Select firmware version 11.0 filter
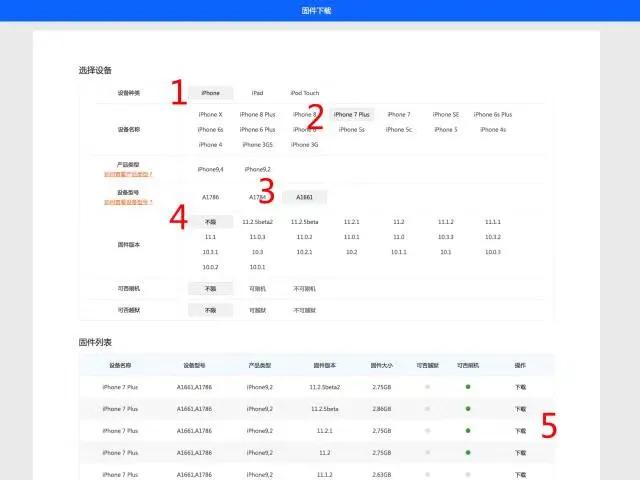 [x=399, y=237]
